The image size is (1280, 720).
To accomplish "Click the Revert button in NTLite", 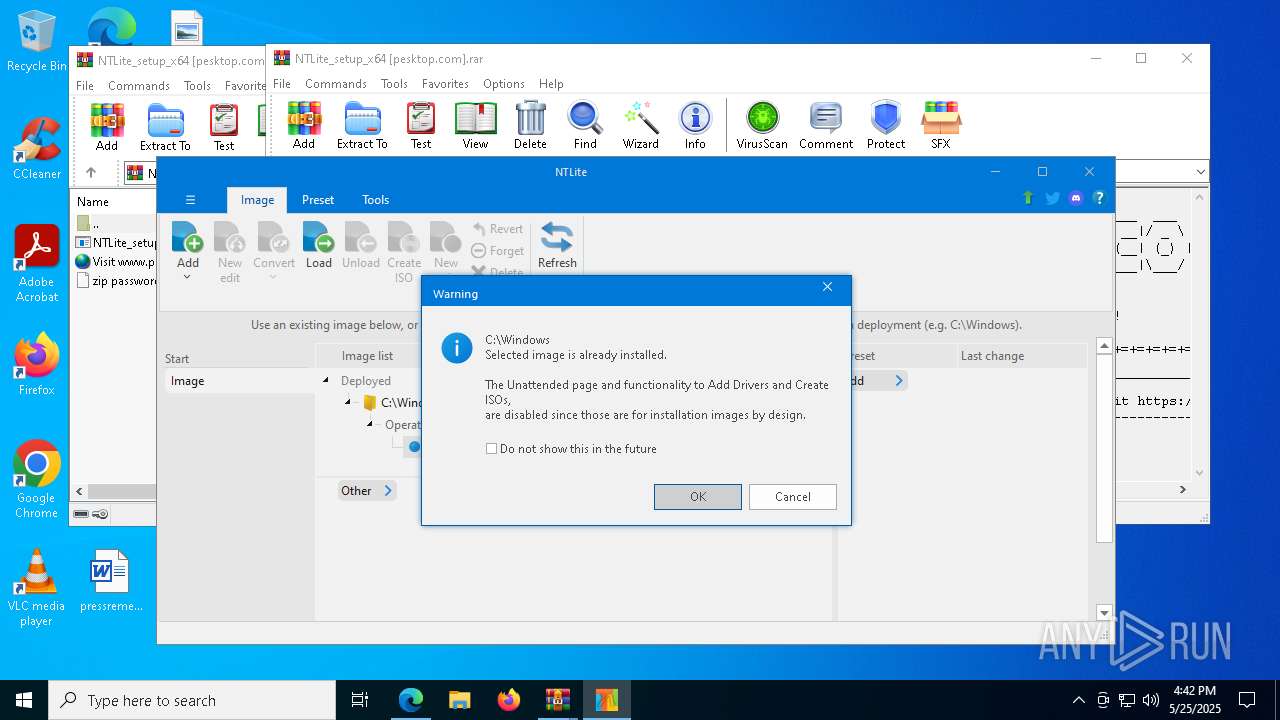I will [x=497, y=229].
